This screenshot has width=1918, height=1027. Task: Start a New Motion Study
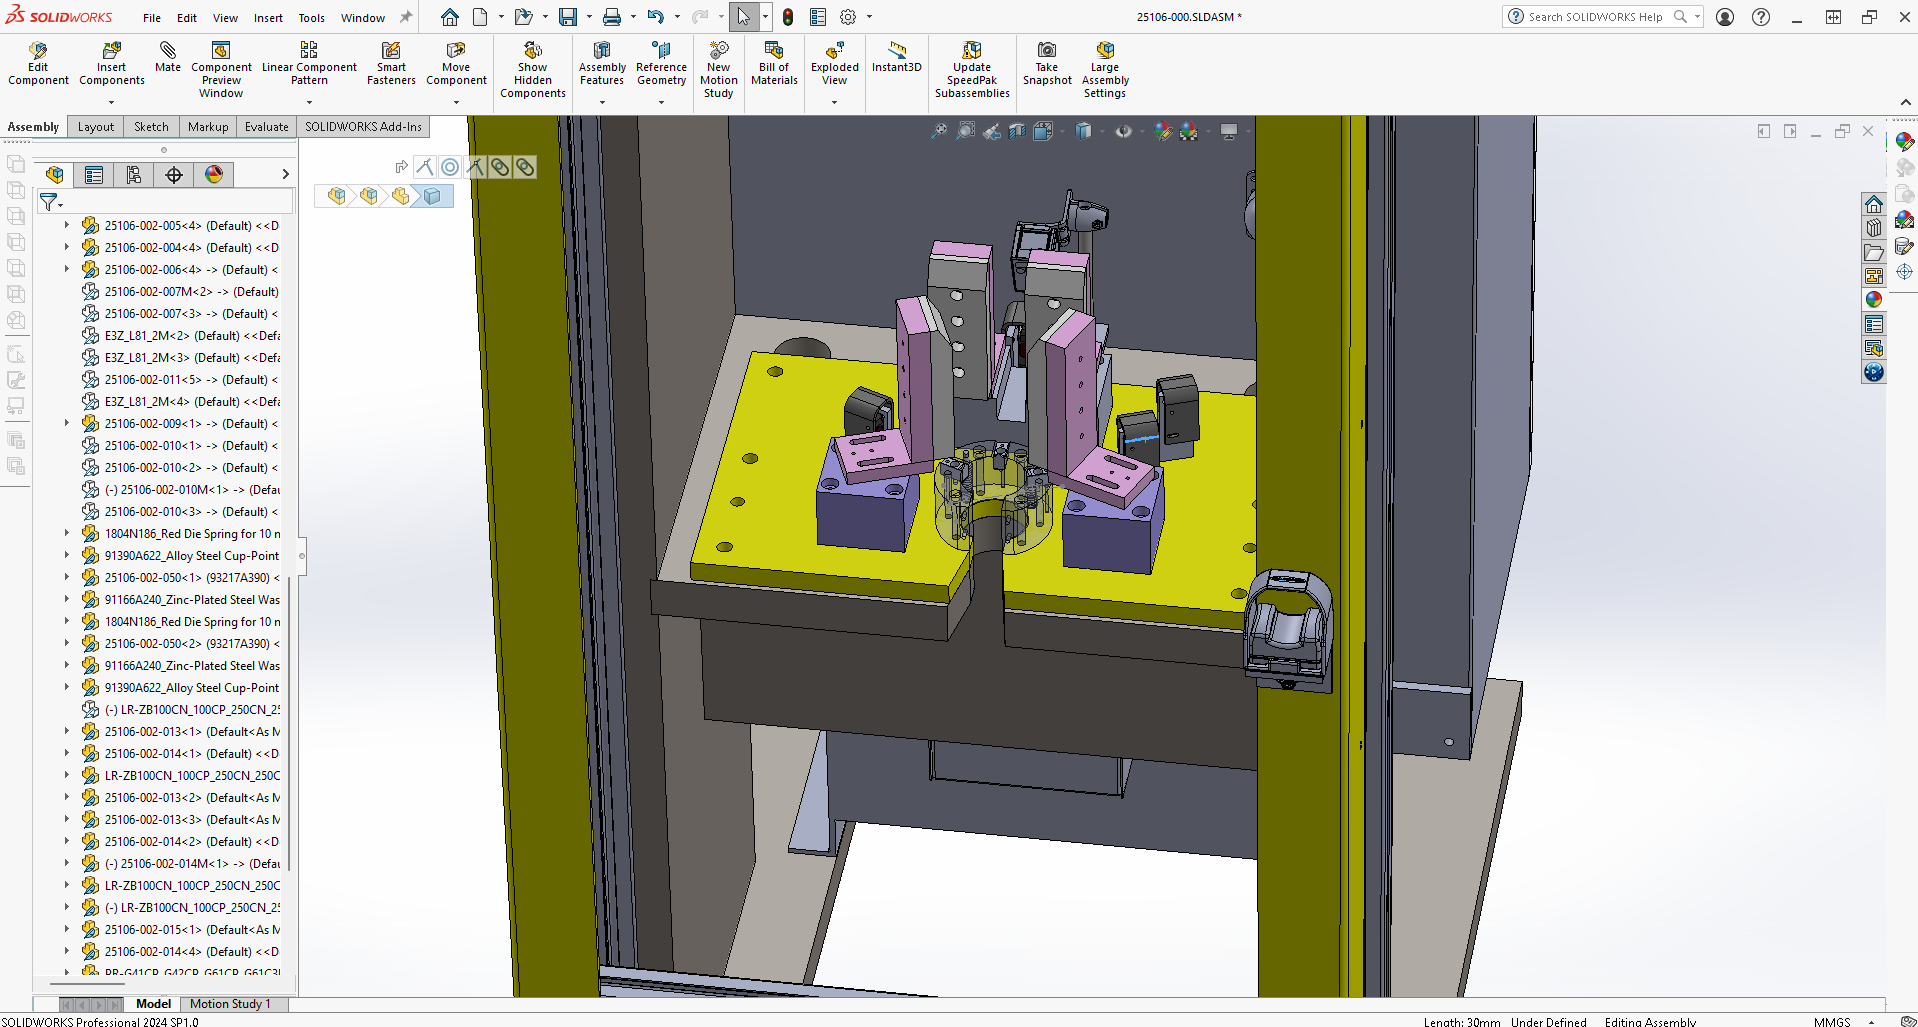(718, 70)
